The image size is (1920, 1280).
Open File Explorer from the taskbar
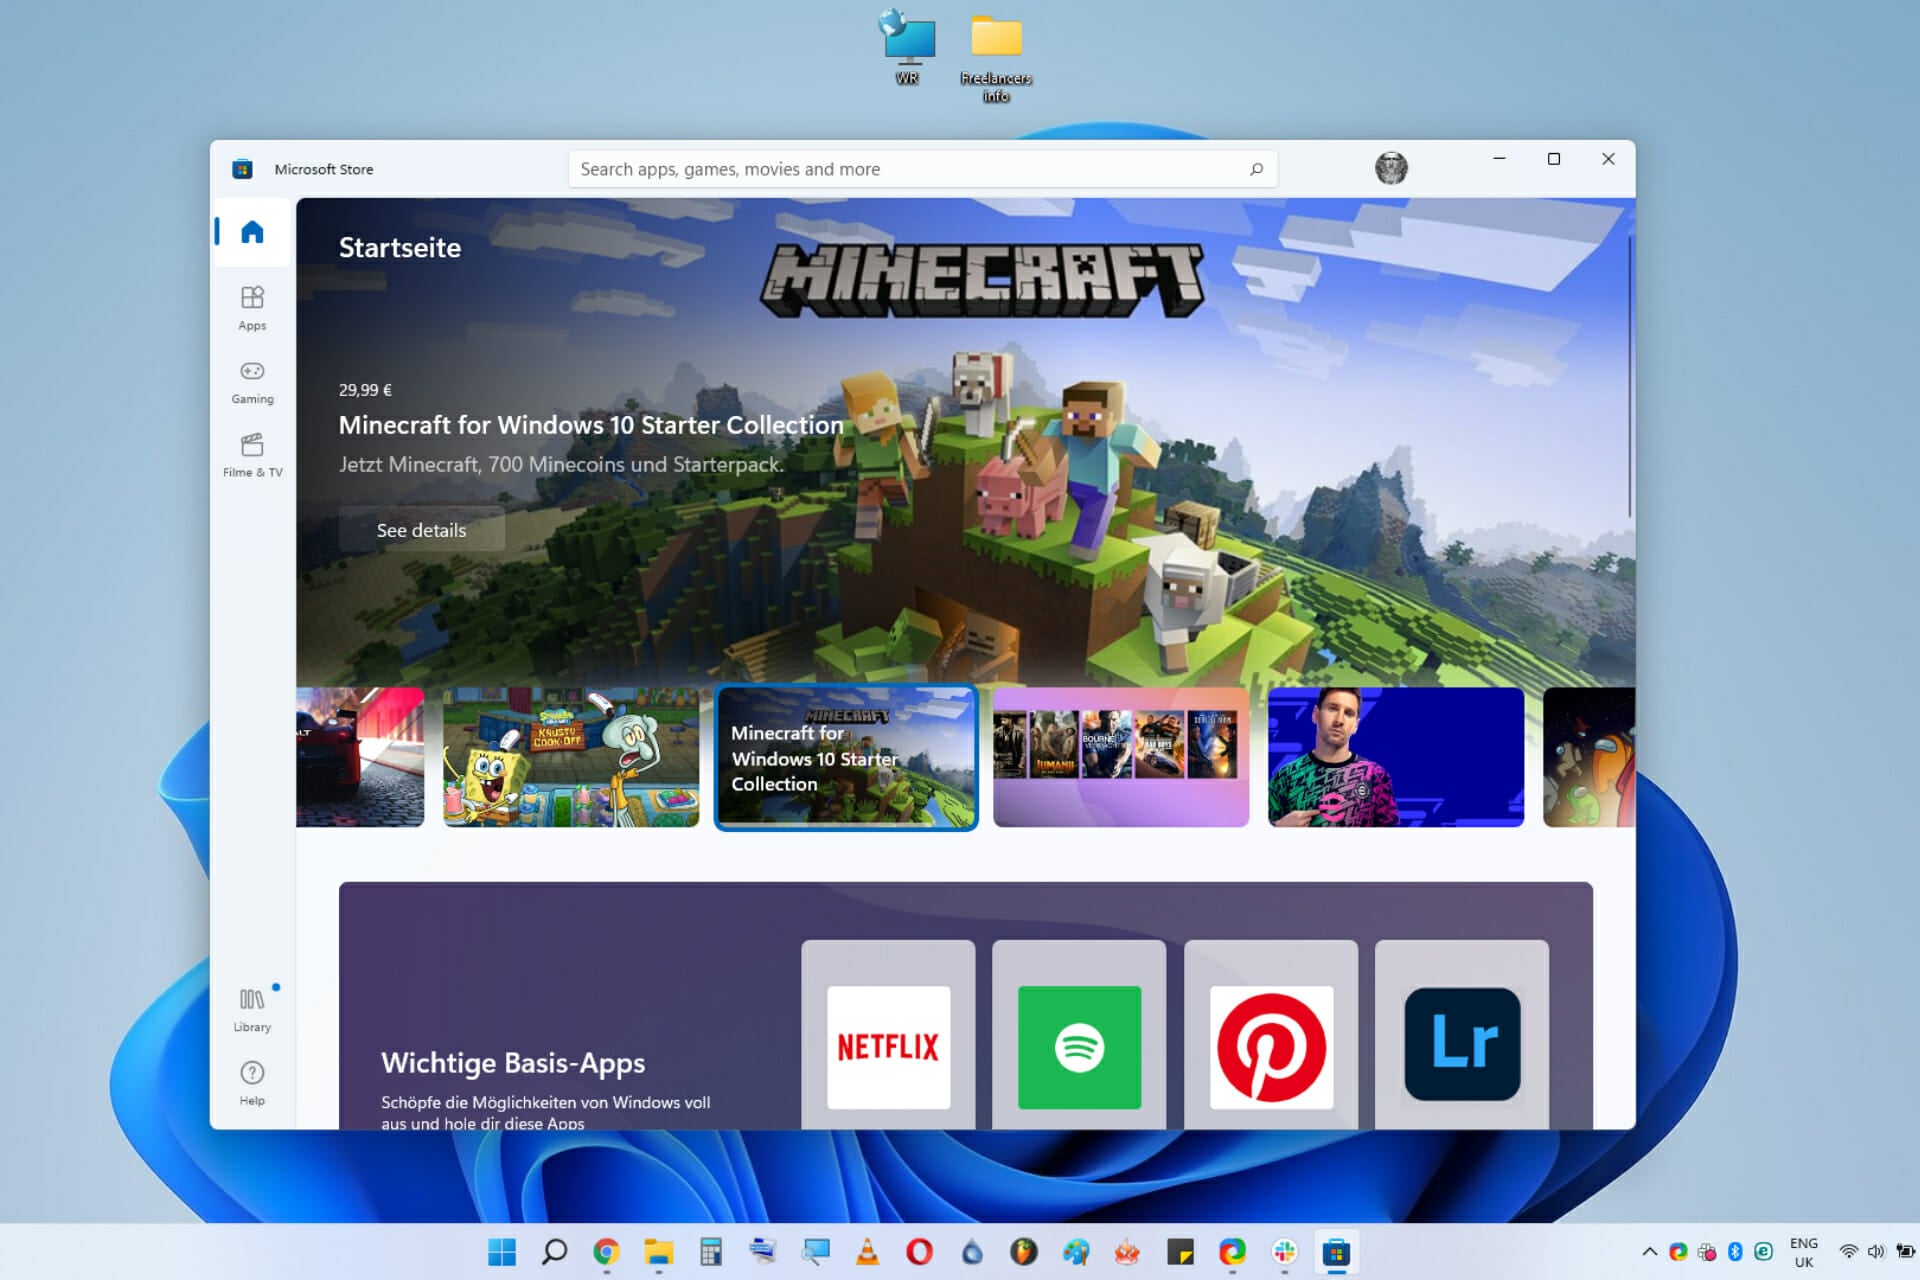coord(657,1253)
